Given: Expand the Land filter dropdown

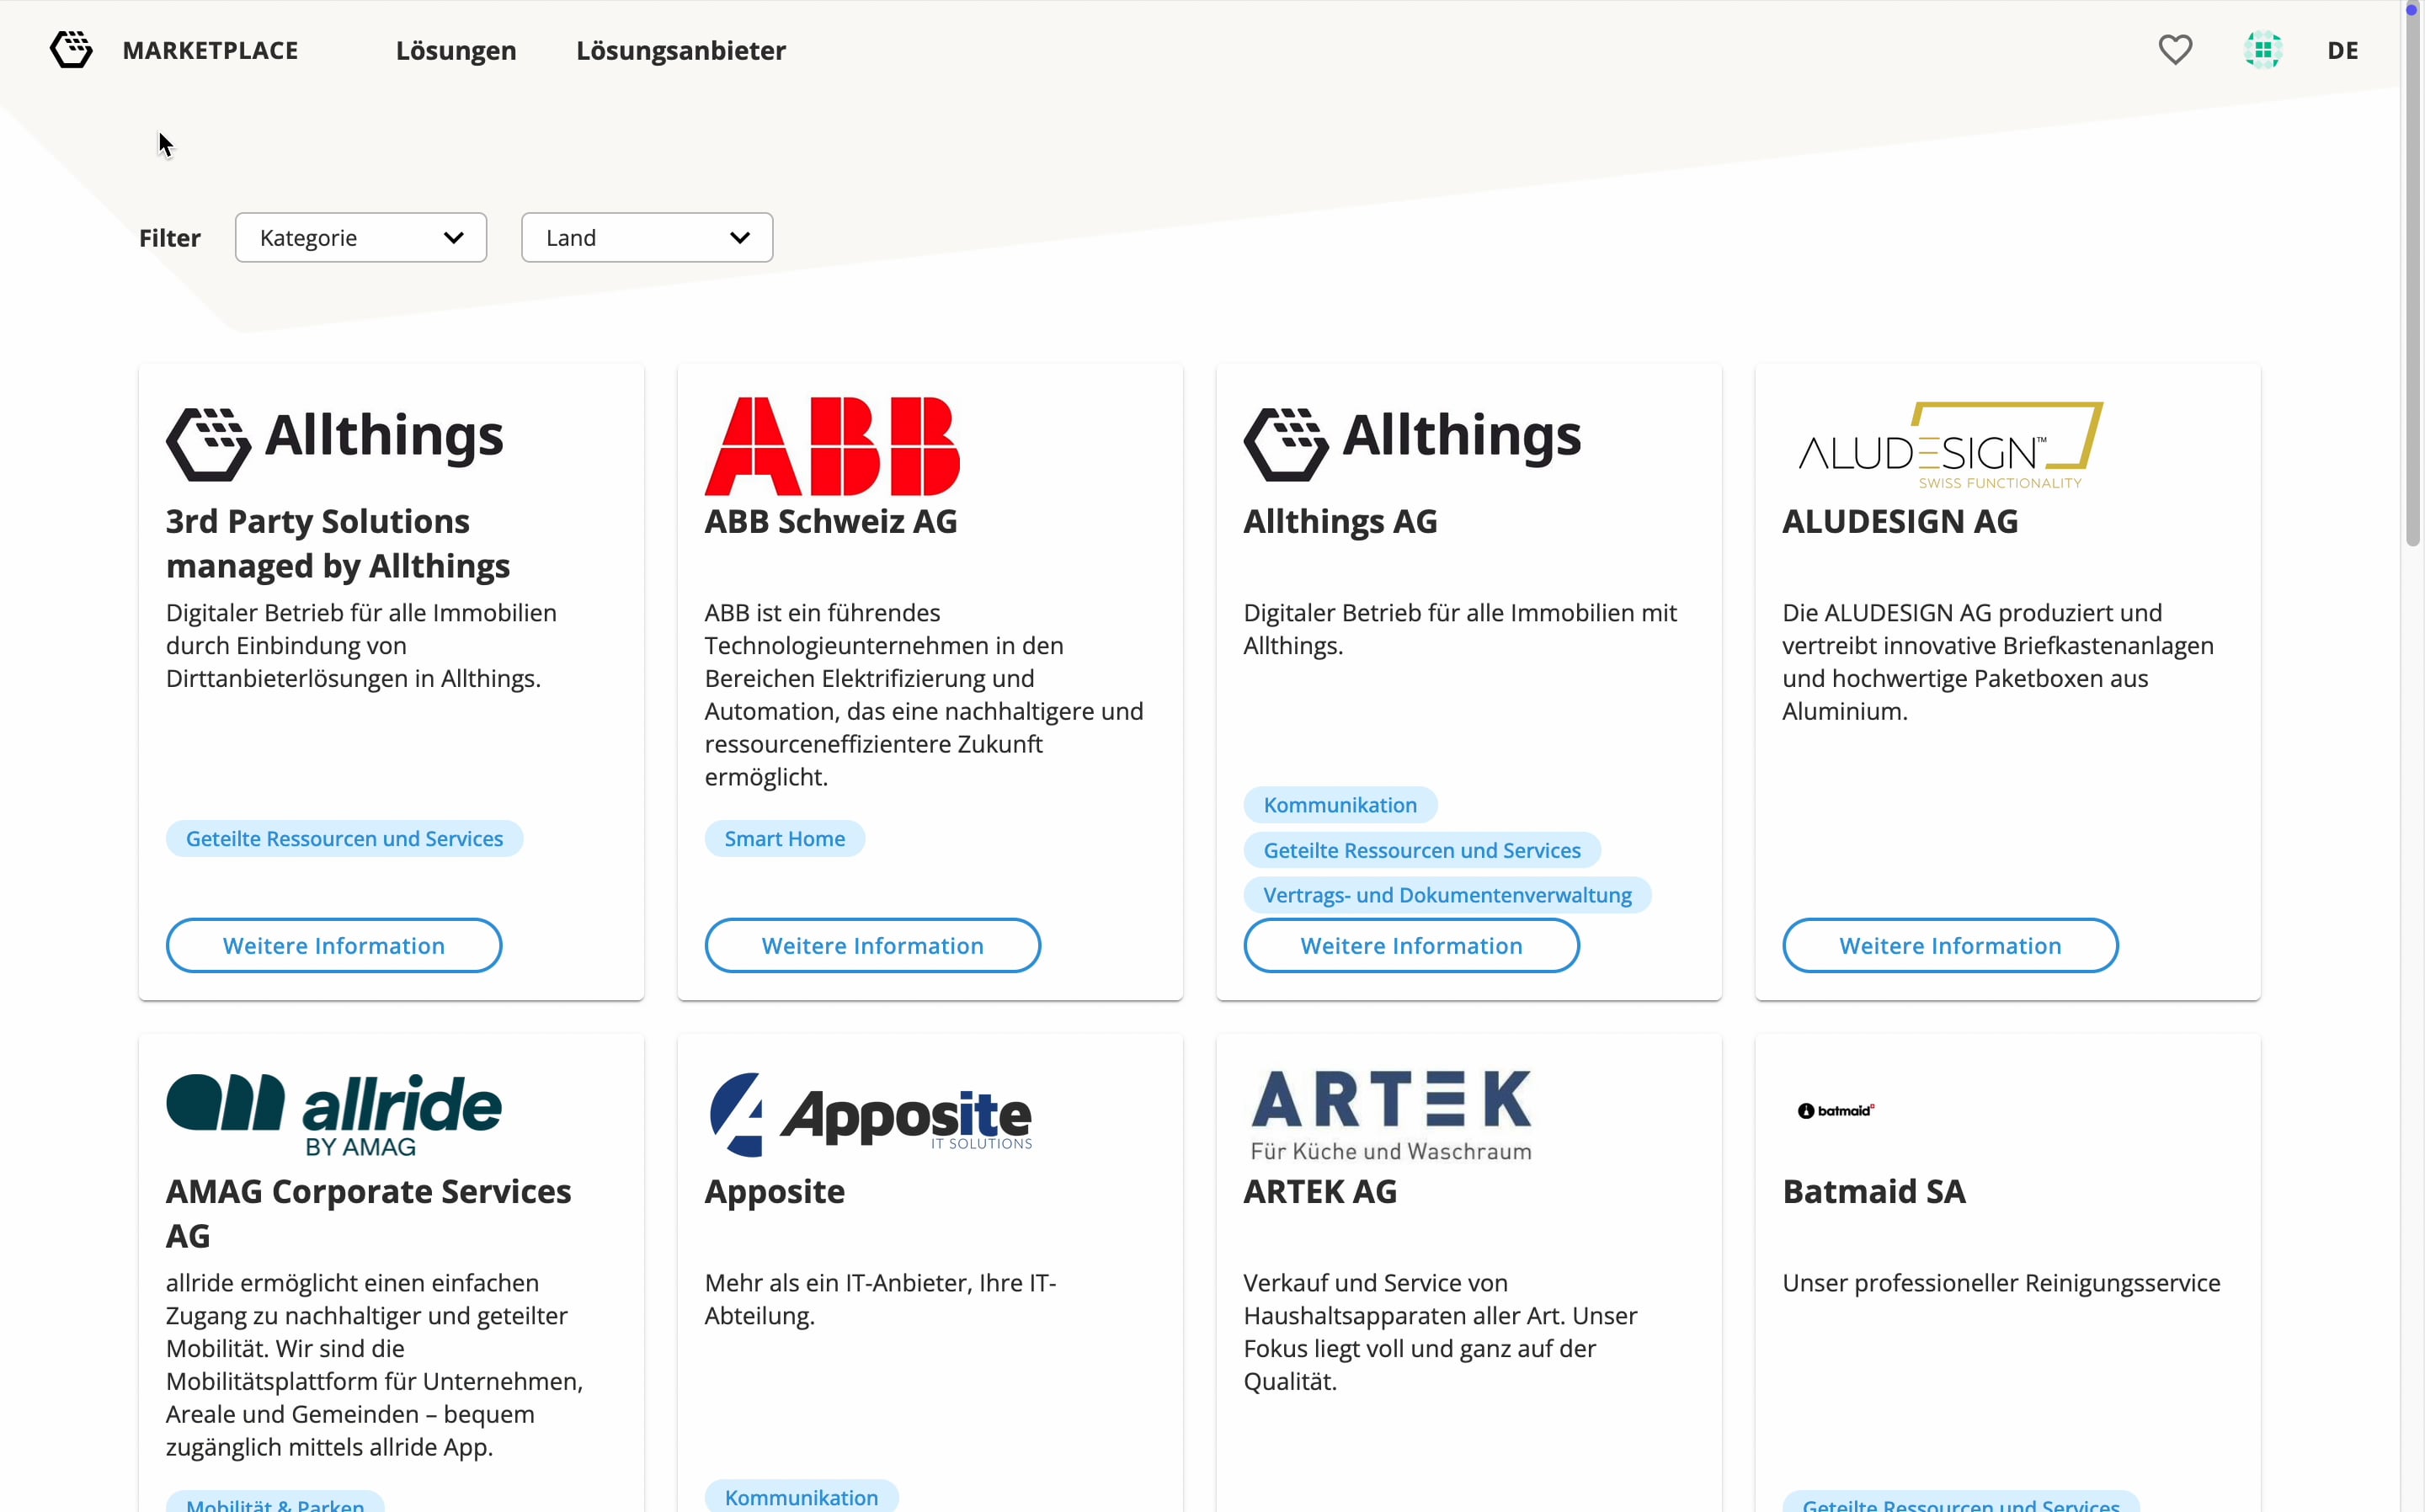Looking at the screenshot, I should click(x=647, y=238).
